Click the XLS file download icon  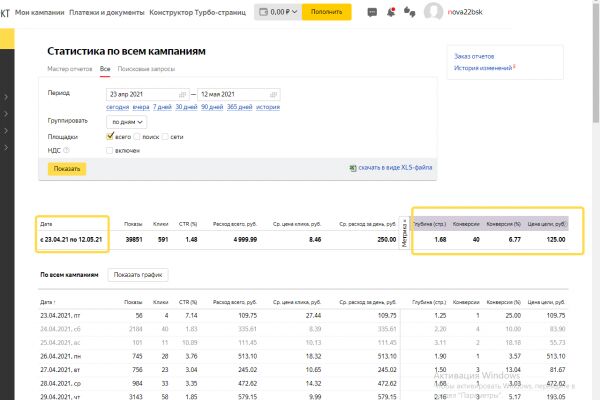[353, 168]
